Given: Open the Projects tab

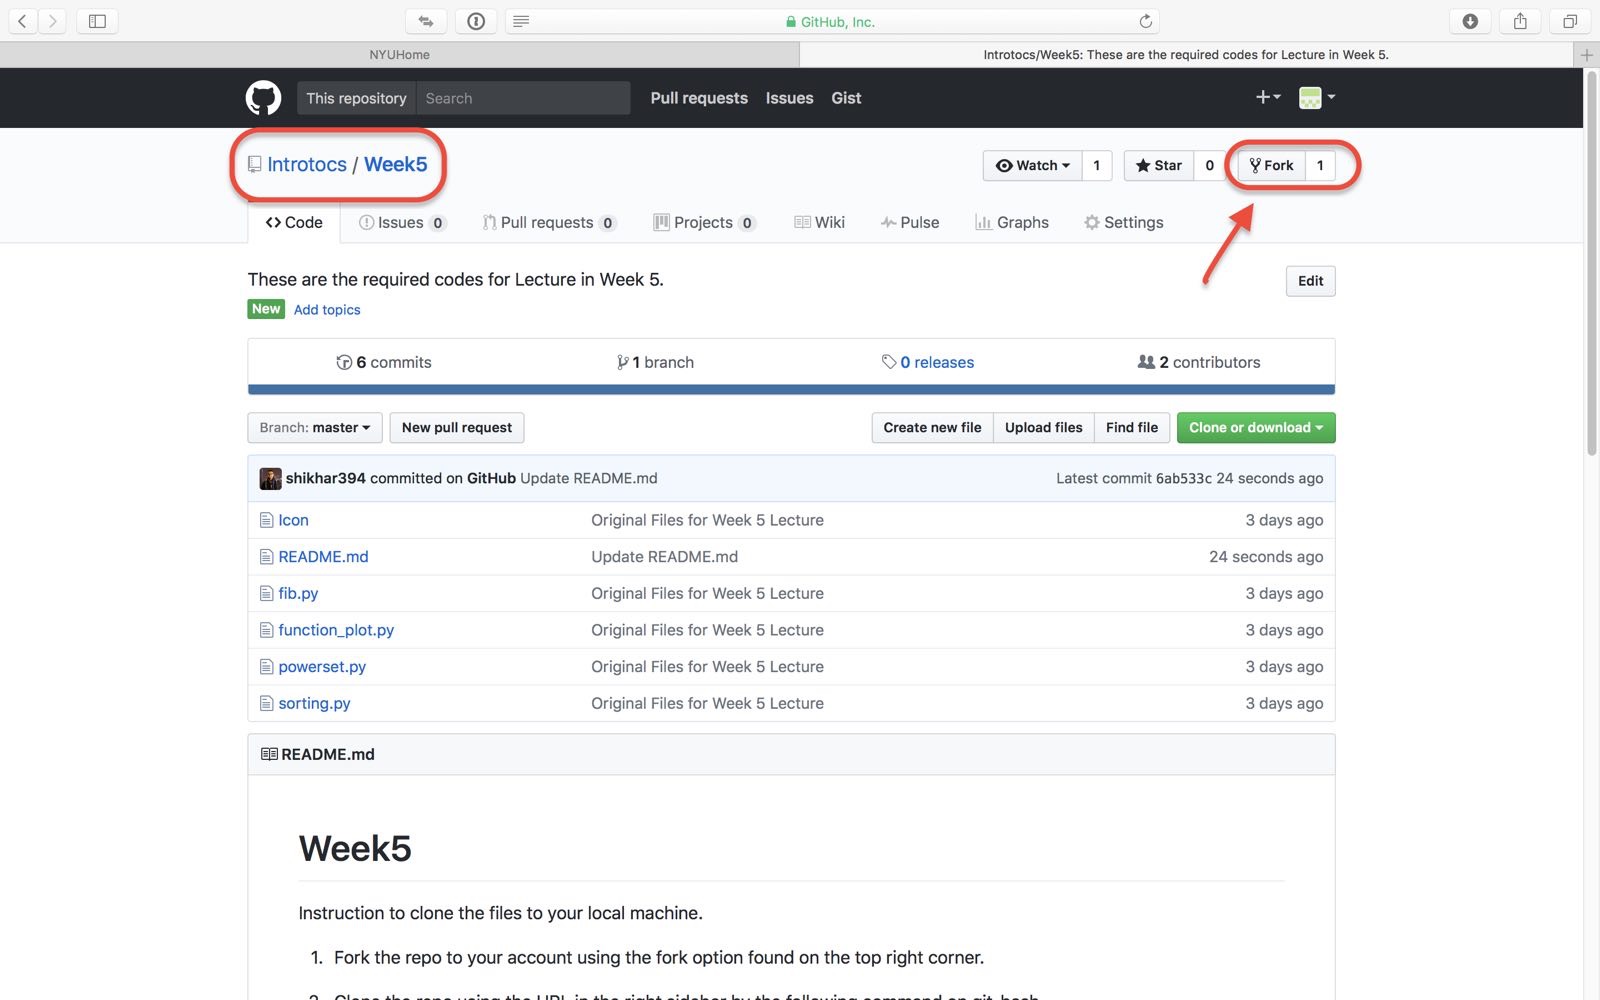Looking at the screenshot, I should pos(704,222).
